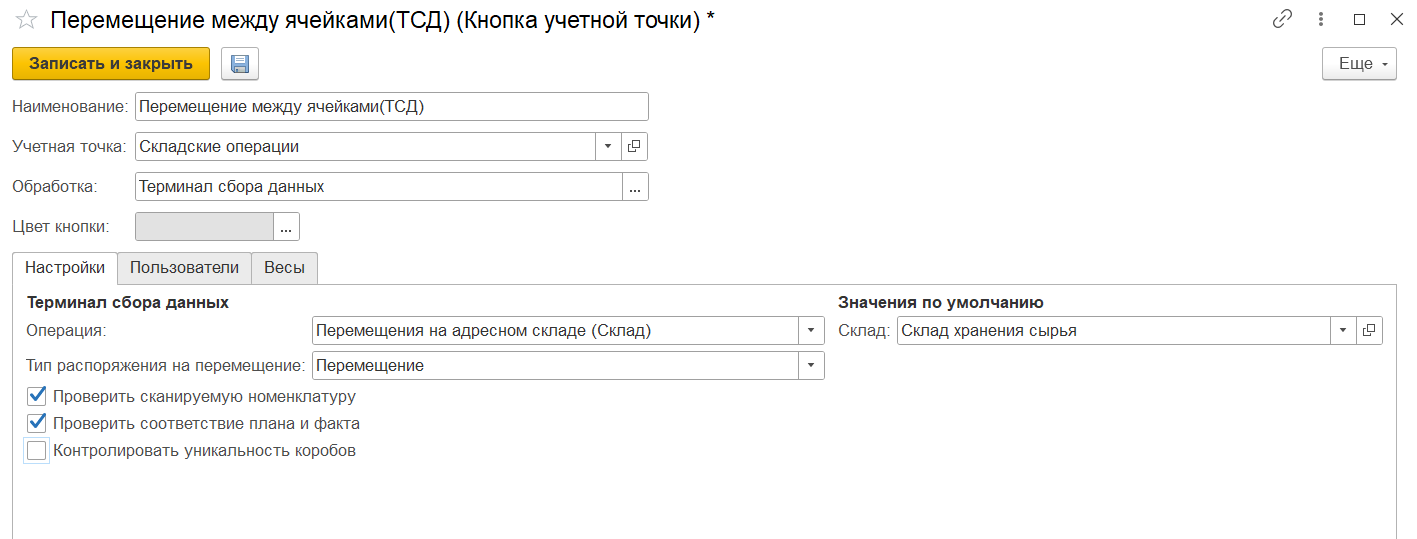
Task: Open the Учетная точка linked record icon
Action: pyautogui.click(x=634, y=147)
